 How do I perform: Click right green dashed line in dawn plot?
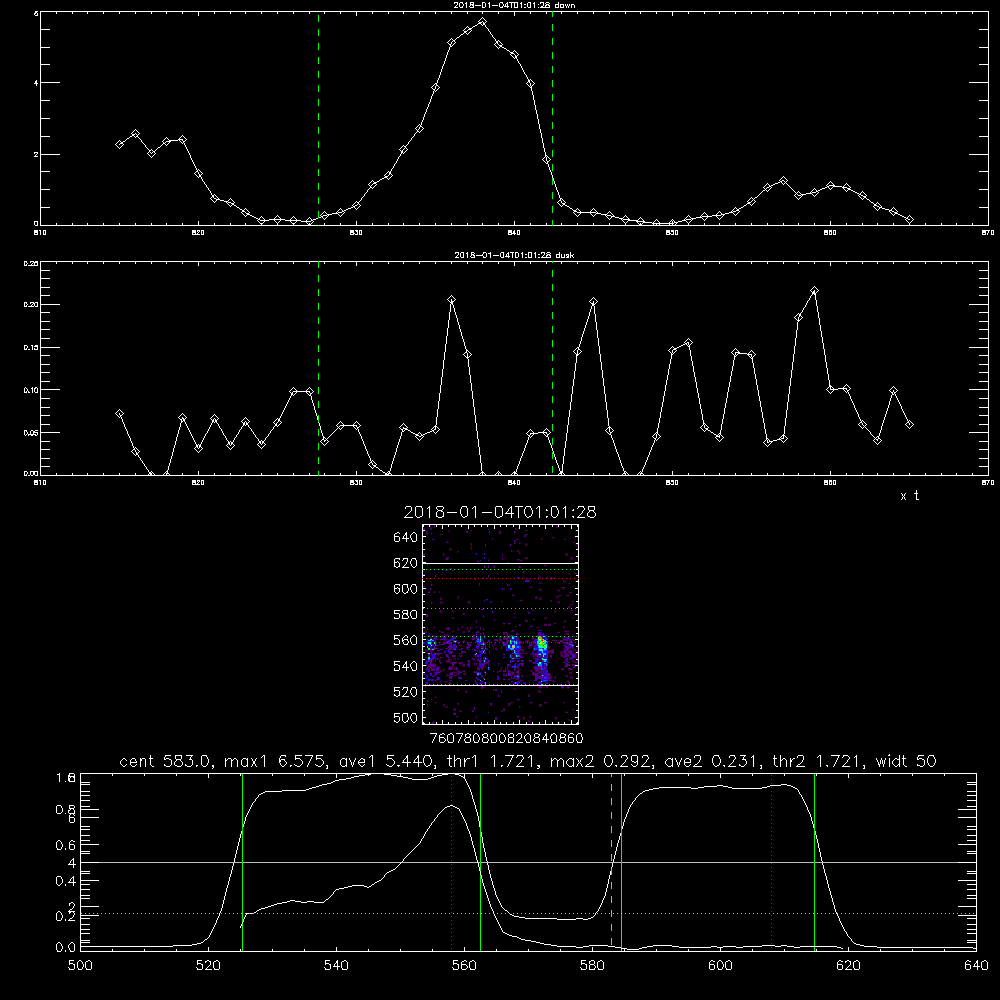coord(552,118)
